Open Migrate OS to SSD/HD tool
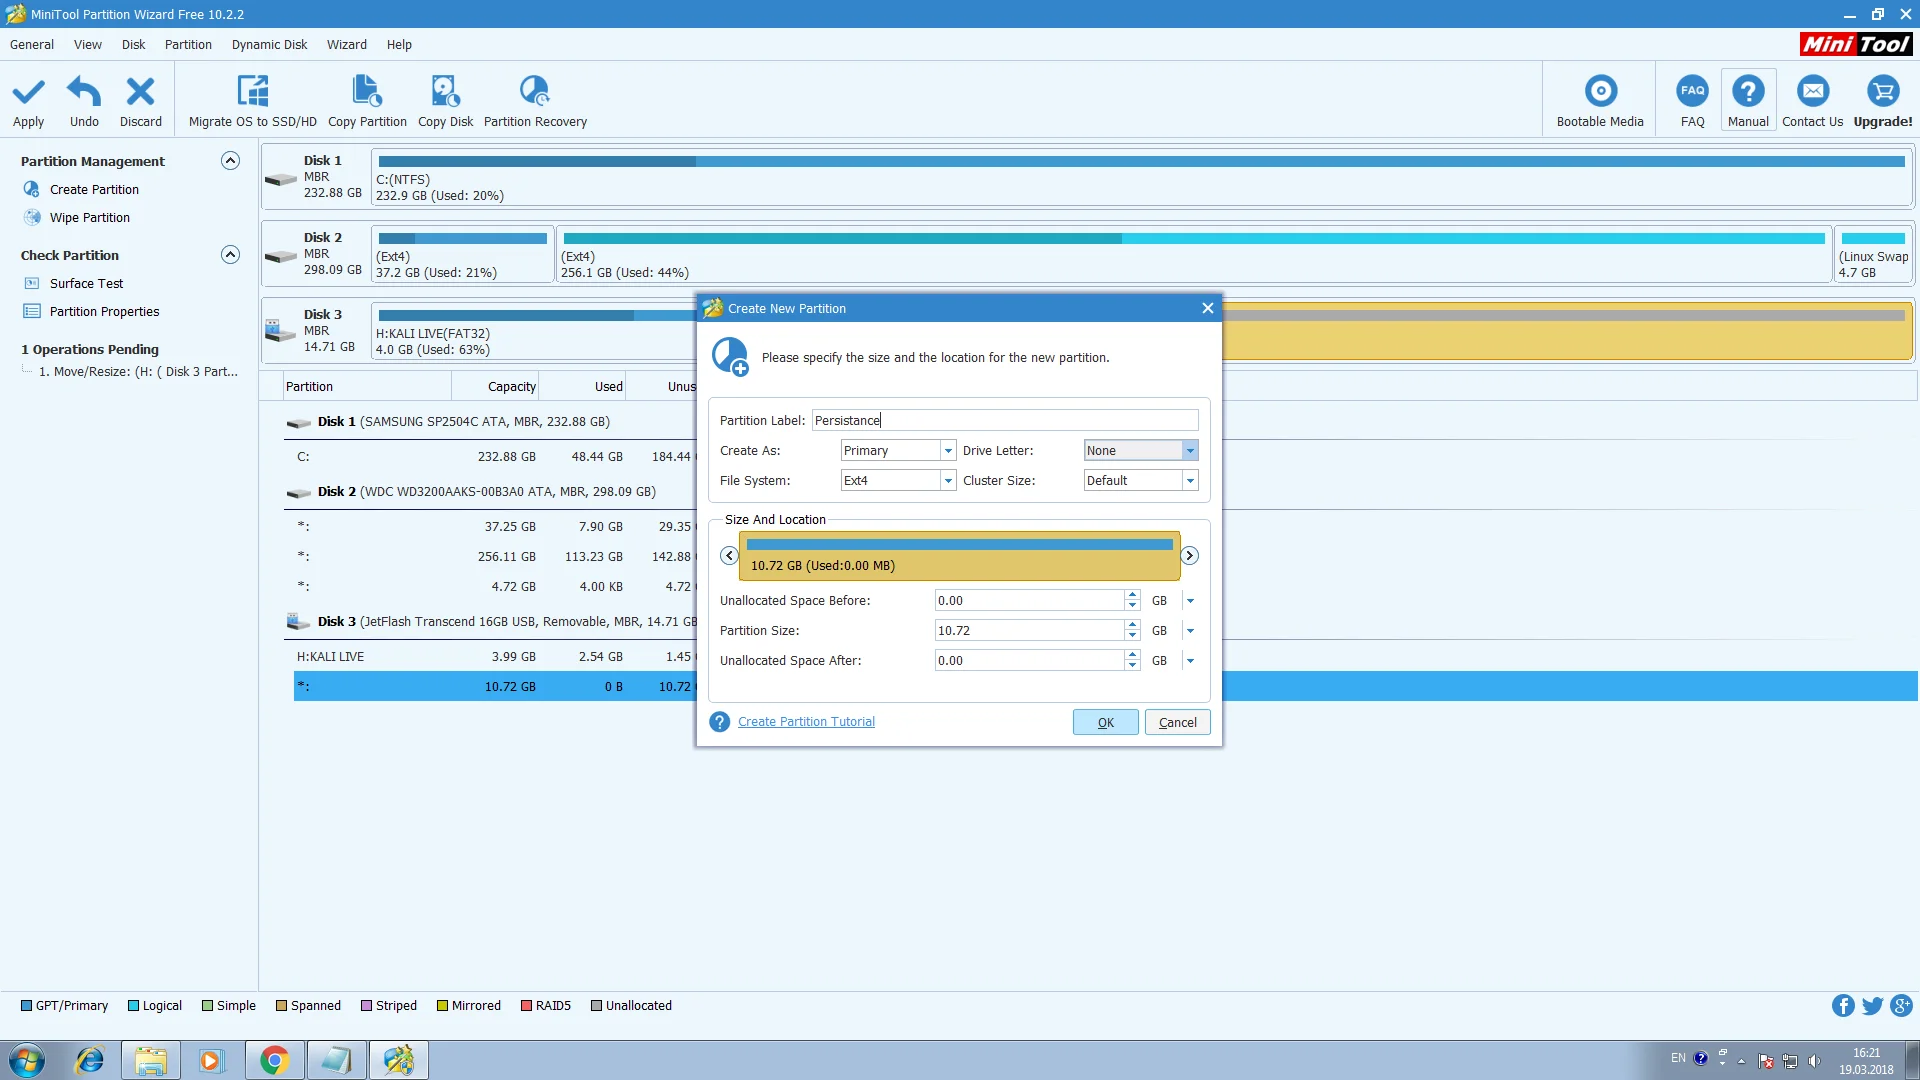 (252, 92)
